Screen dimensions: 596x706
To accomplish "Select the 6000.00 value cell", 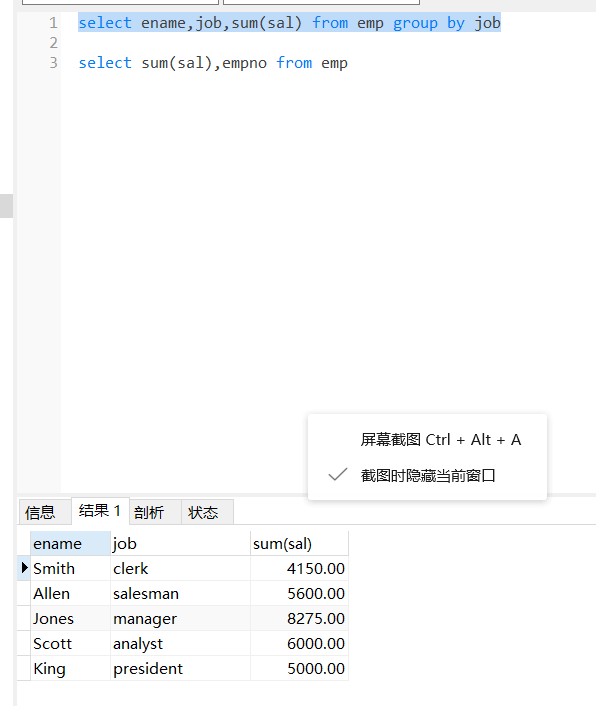I will pyautogui.click(x=299, y=643).
